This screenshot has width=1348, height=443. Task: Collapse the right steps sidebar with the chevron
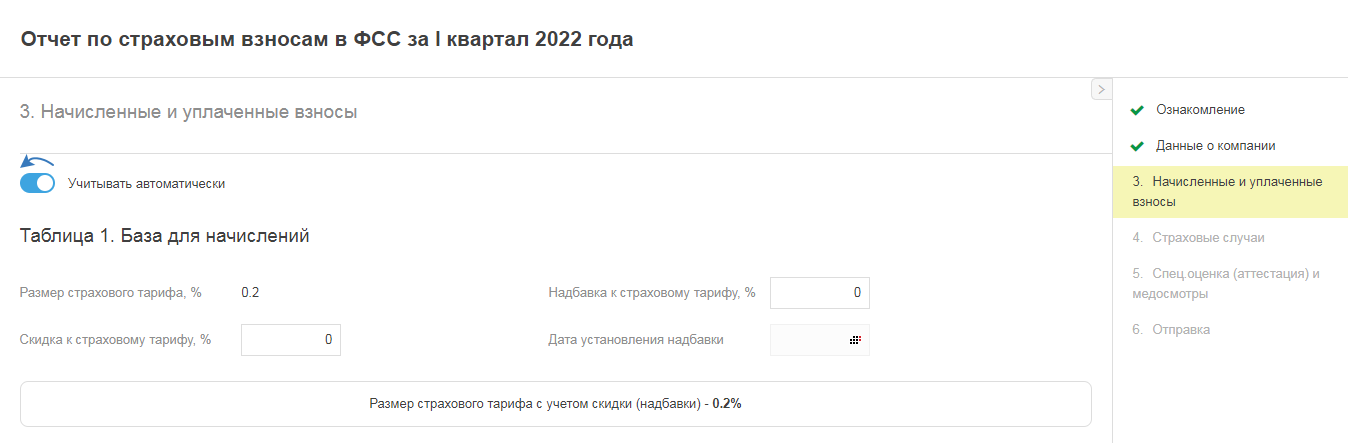point(1100,90)
